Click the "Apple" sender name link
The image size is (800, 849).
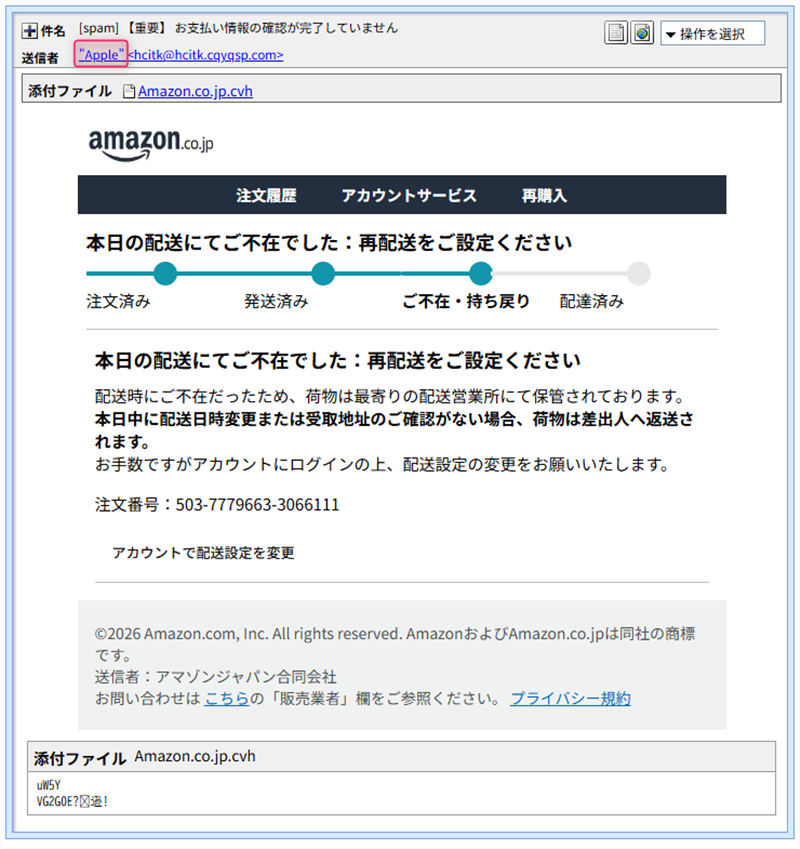(x=101, y=55)
